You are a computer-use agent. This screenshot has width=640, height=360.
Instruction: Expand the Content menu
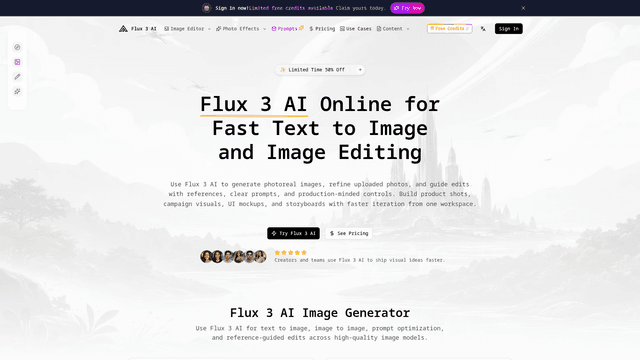(393, 29)
